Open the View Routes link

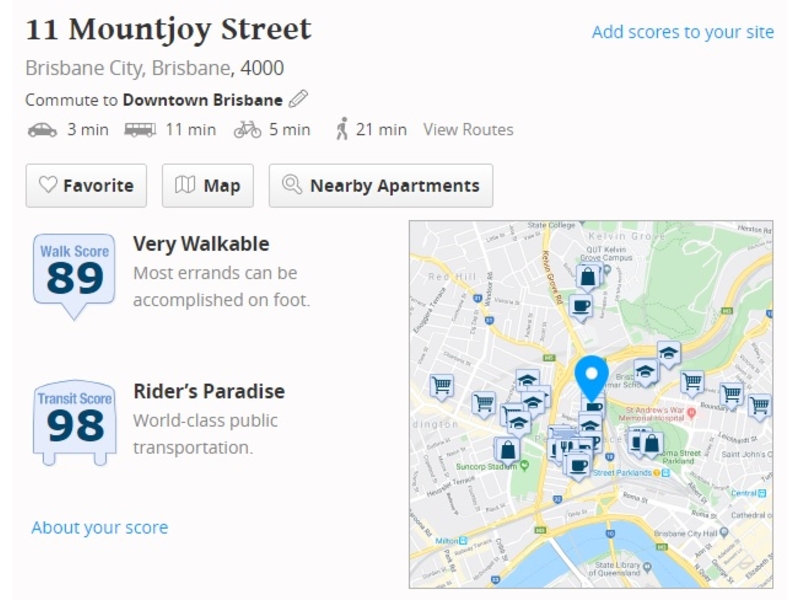[468, 130]
